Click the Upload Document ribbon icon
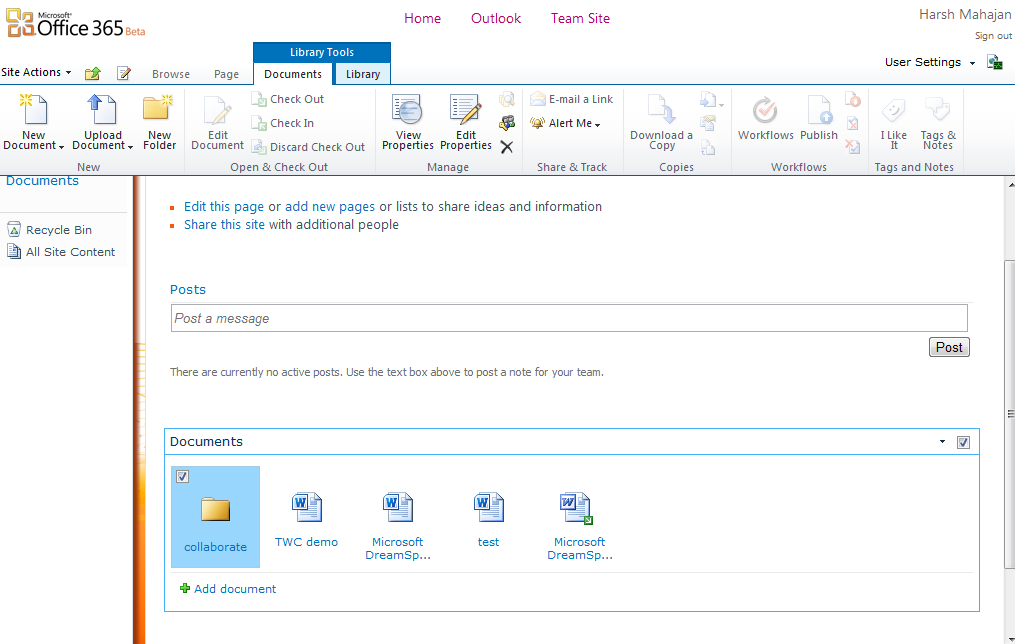This screenshot has height=644, width=1015. 103,110
